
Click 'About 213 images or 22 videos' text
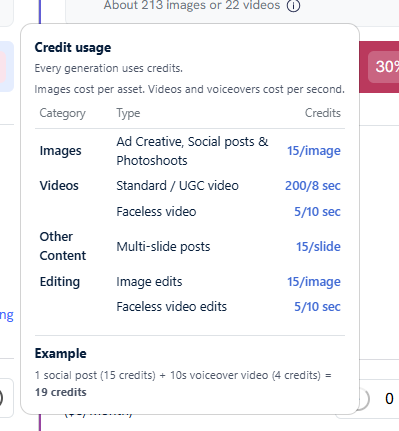click(192, 5)
